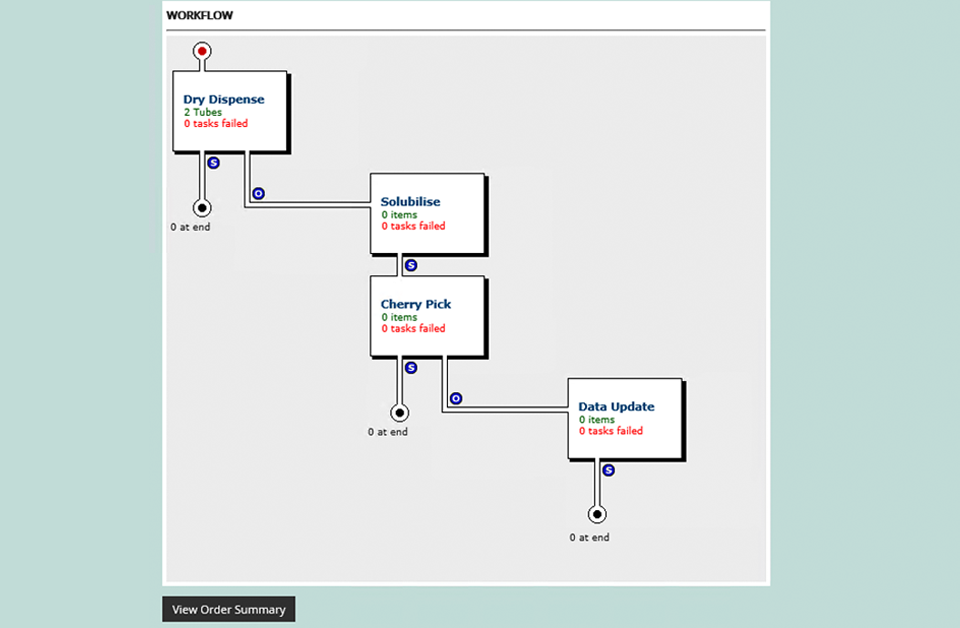The image size is (960, 628).
Task: Click the View Order Summary button
Action: 228,609
